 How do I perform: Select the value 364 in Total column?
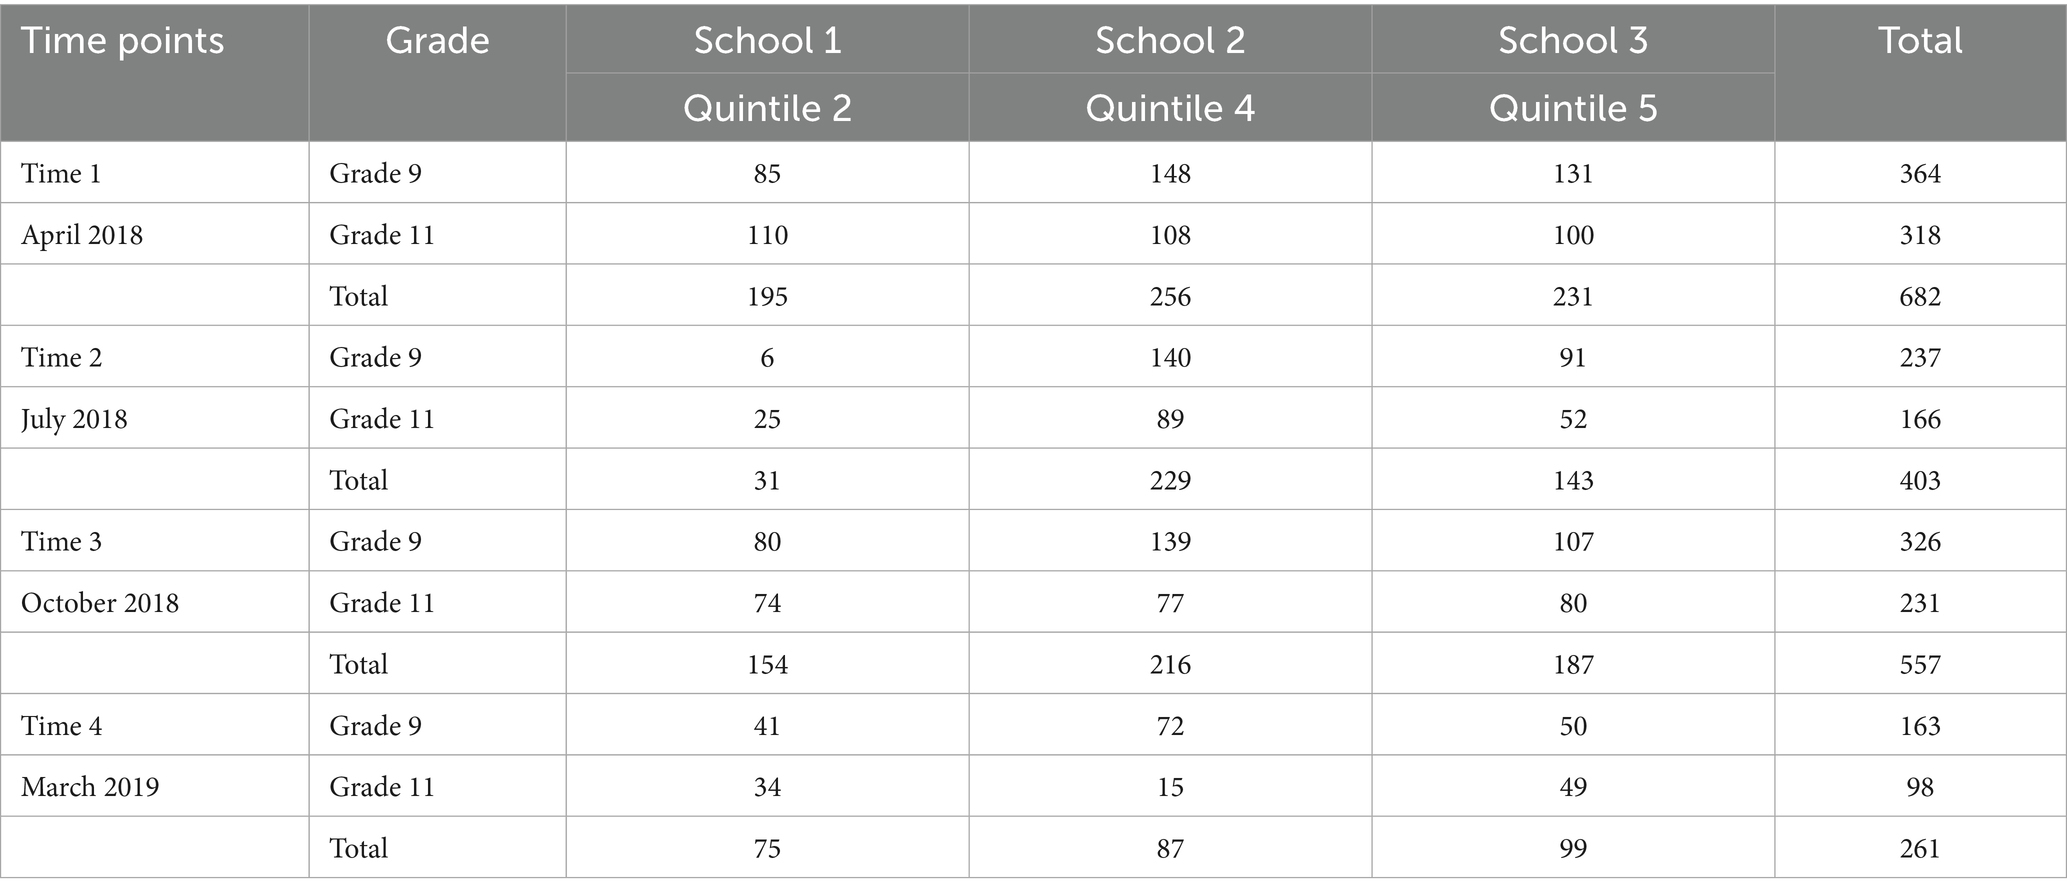1920,174
